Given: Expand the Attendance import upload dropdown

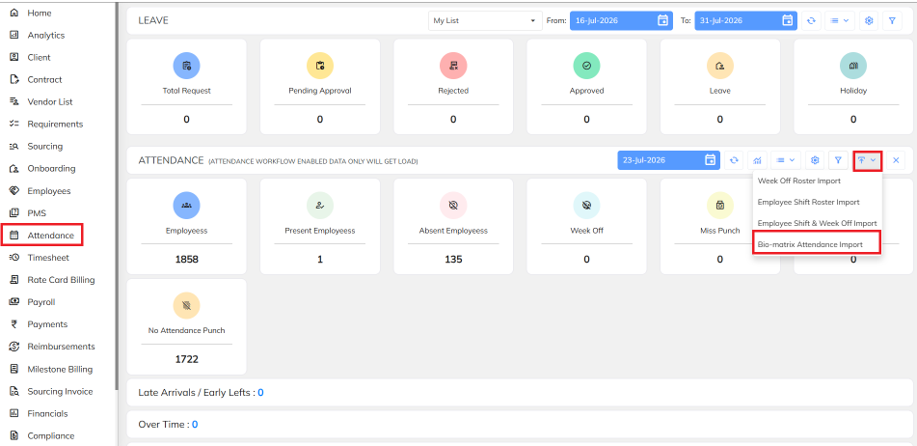Looking at the screenshot, I should point(867,160).
